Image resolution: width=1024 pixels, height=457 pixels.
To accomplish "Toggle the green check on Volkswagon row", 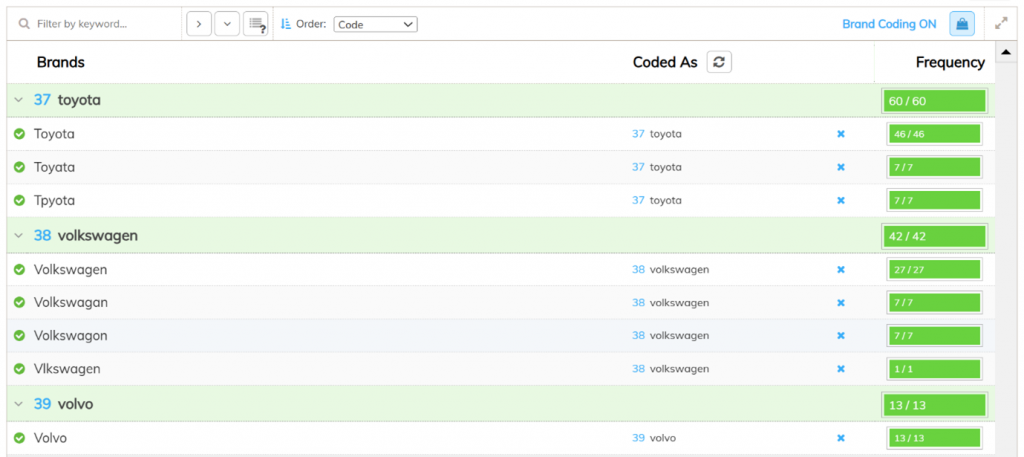I will [20, 336].
